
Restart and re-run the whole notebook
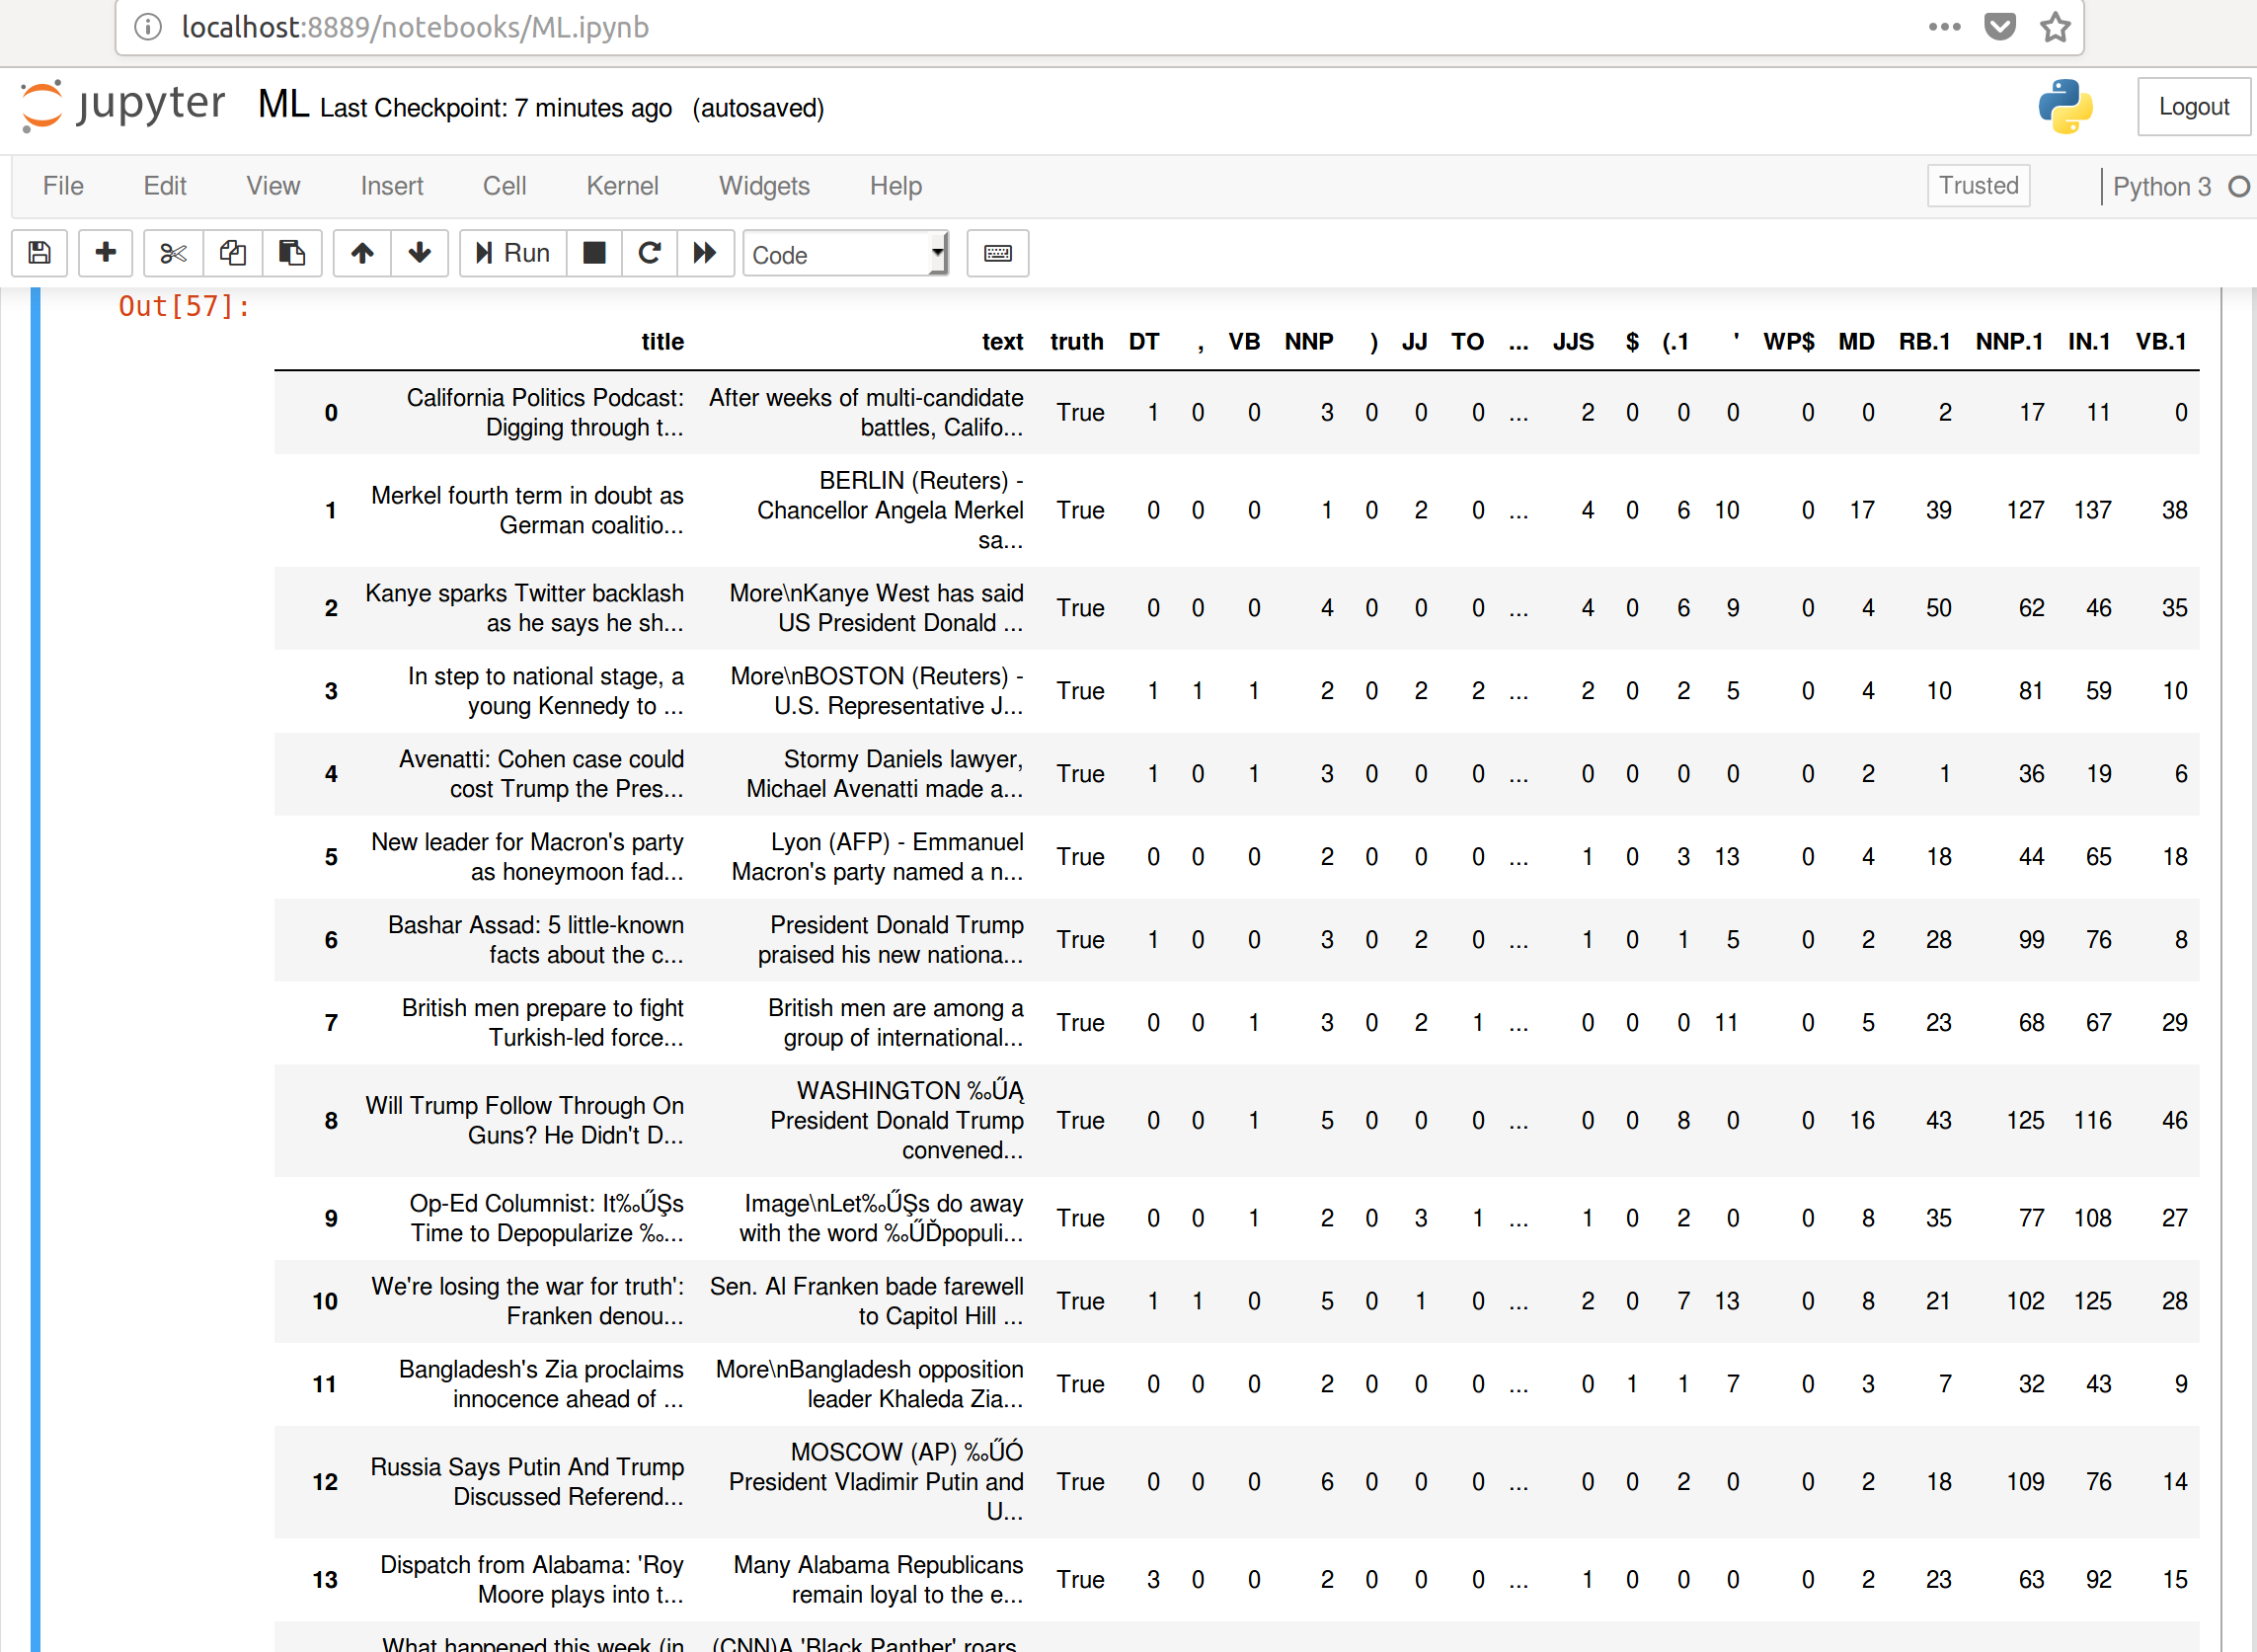[x=705, y=253]
